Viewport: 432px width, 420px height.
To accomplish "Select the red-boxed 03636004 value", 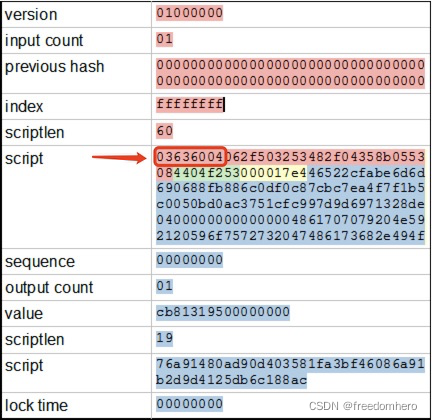I will click(190, 157).
